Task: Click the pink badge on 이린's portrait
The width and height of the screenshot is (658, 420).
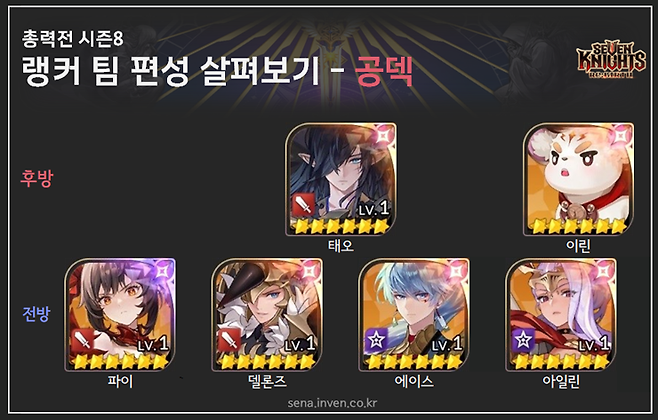Action: 621,136
